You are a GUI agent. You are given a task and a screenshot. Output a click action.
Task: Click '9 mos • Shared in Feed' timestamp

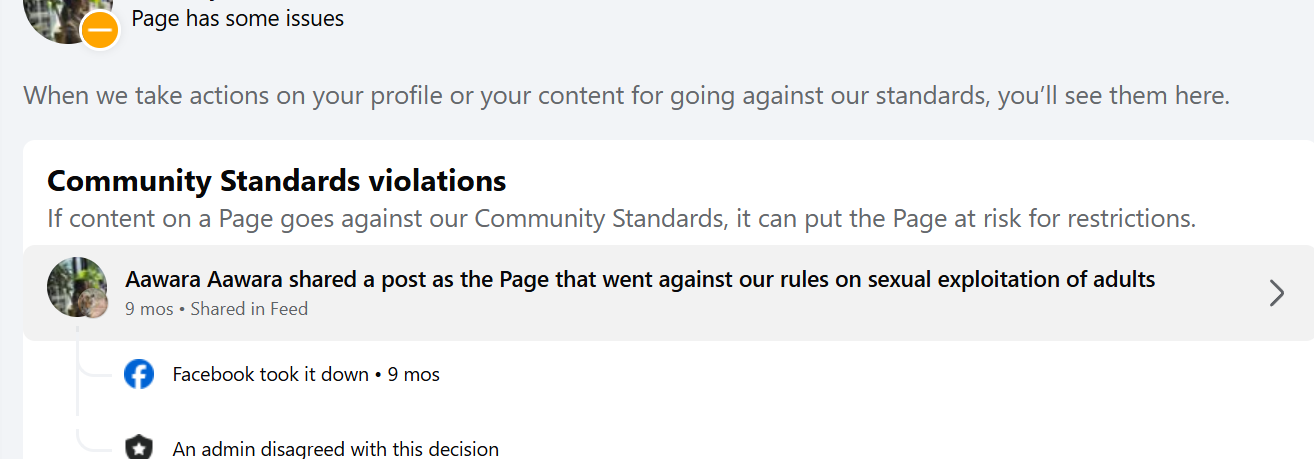216,309
